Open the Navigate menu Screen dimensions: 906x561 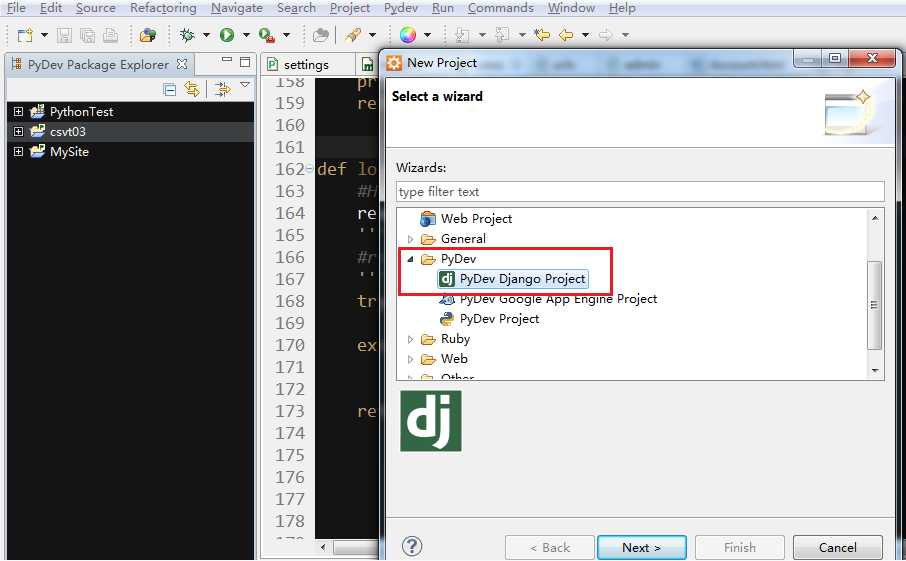pos(237,8)
